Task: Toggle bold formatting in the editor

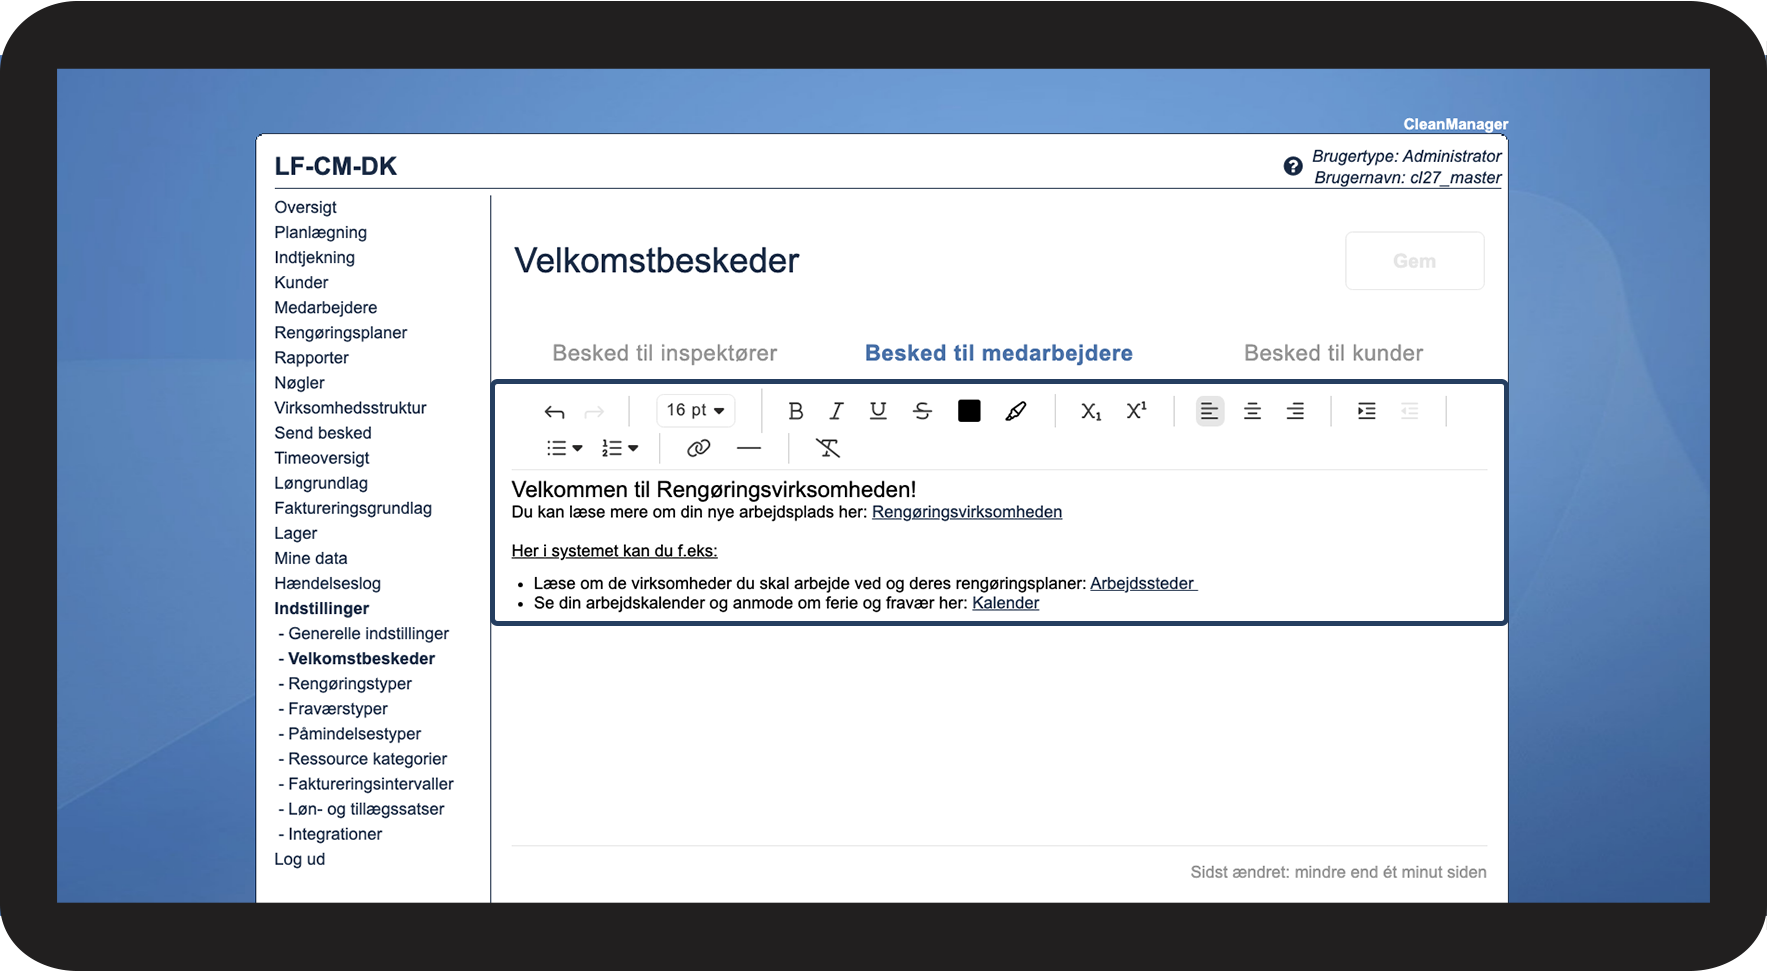Action: click(796, 410)
